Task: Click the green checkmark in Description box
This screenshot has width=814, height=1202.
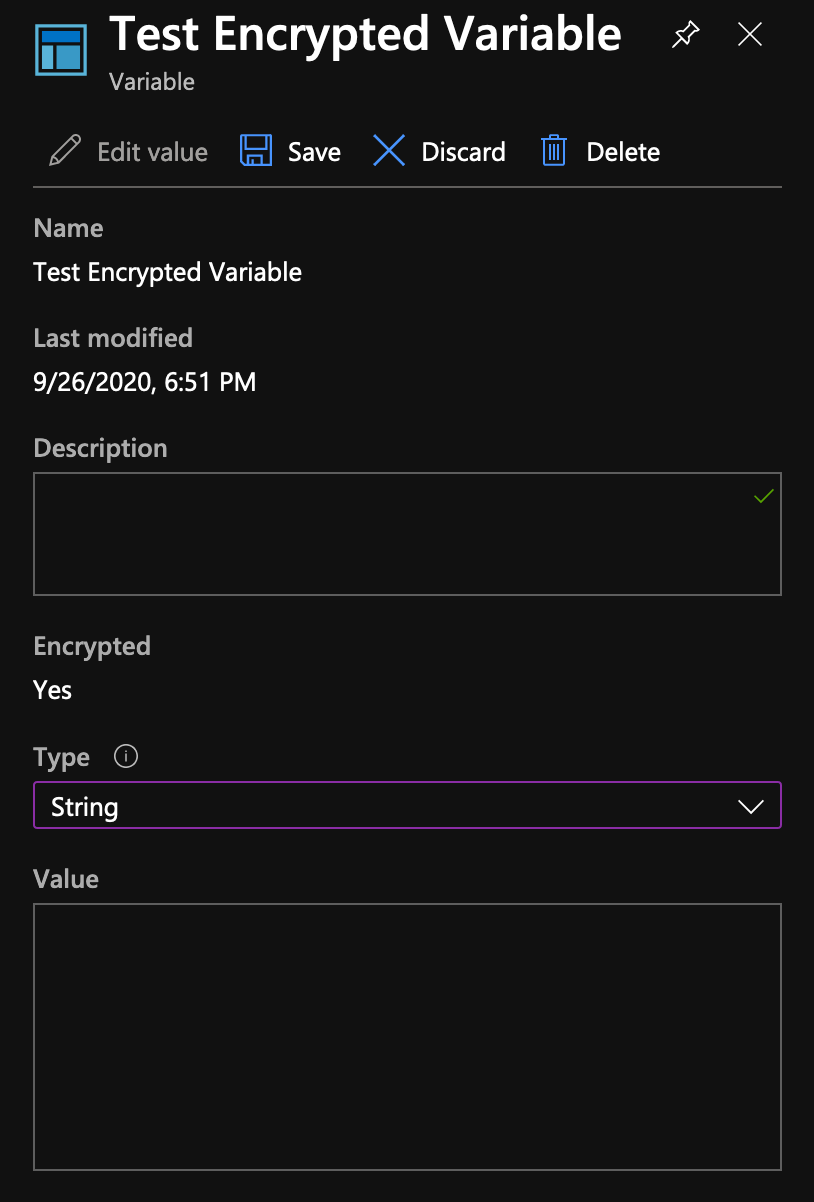Action: click(x=764, y=496)
